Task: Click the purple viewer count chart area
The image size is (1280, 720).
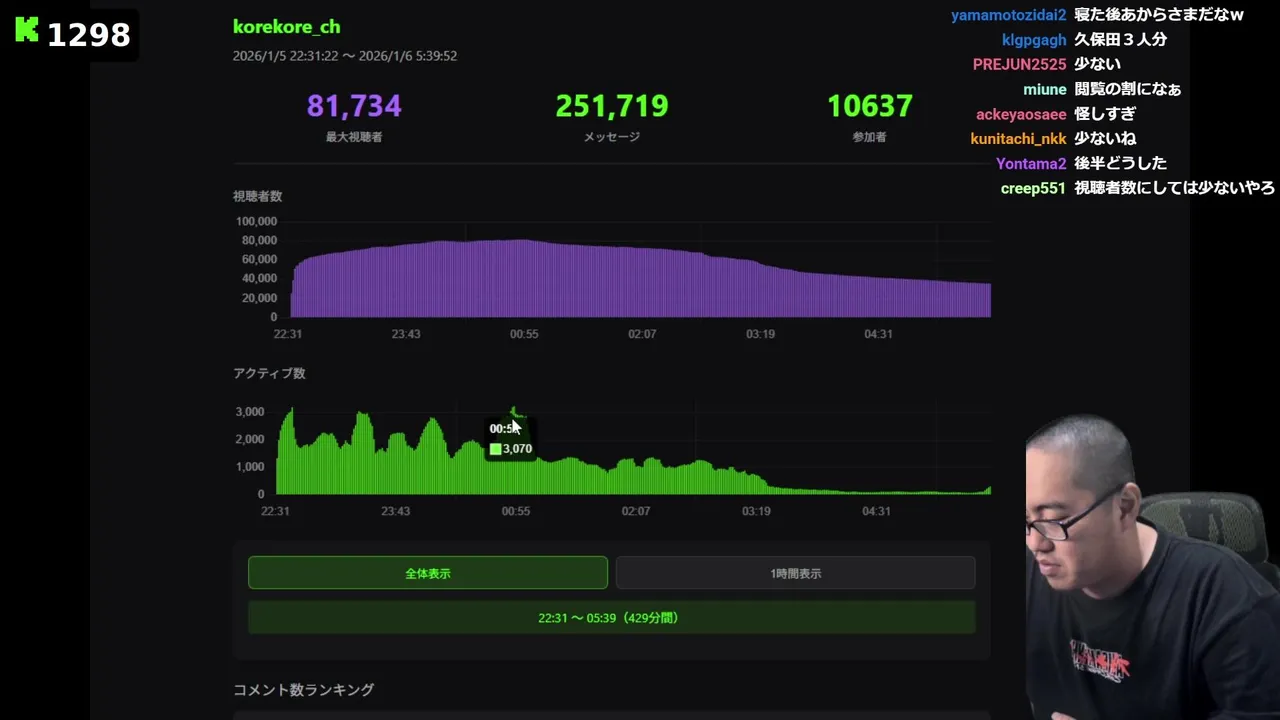Action: [x=640, y=280]
